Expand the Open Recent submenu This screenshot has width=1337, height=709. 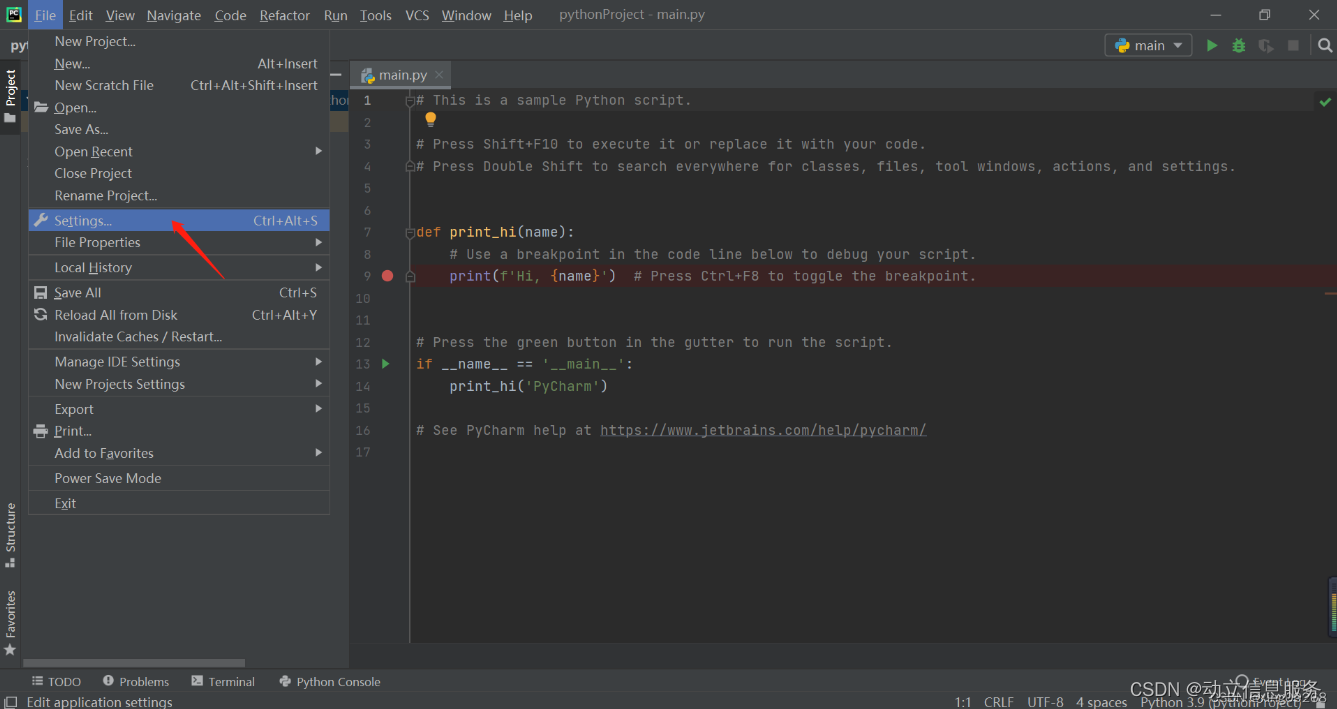point(179,151)
